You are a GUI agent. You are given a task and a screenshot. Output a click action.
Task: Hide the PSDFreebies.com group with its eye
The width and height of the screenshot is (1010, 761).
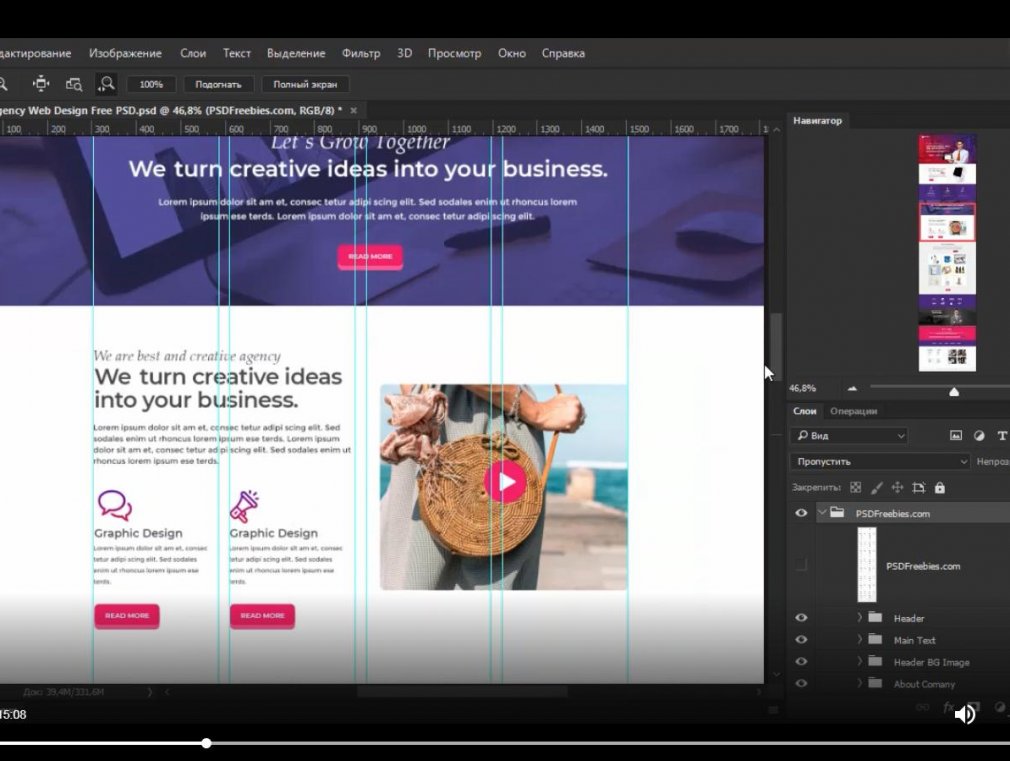click(801, 513)
